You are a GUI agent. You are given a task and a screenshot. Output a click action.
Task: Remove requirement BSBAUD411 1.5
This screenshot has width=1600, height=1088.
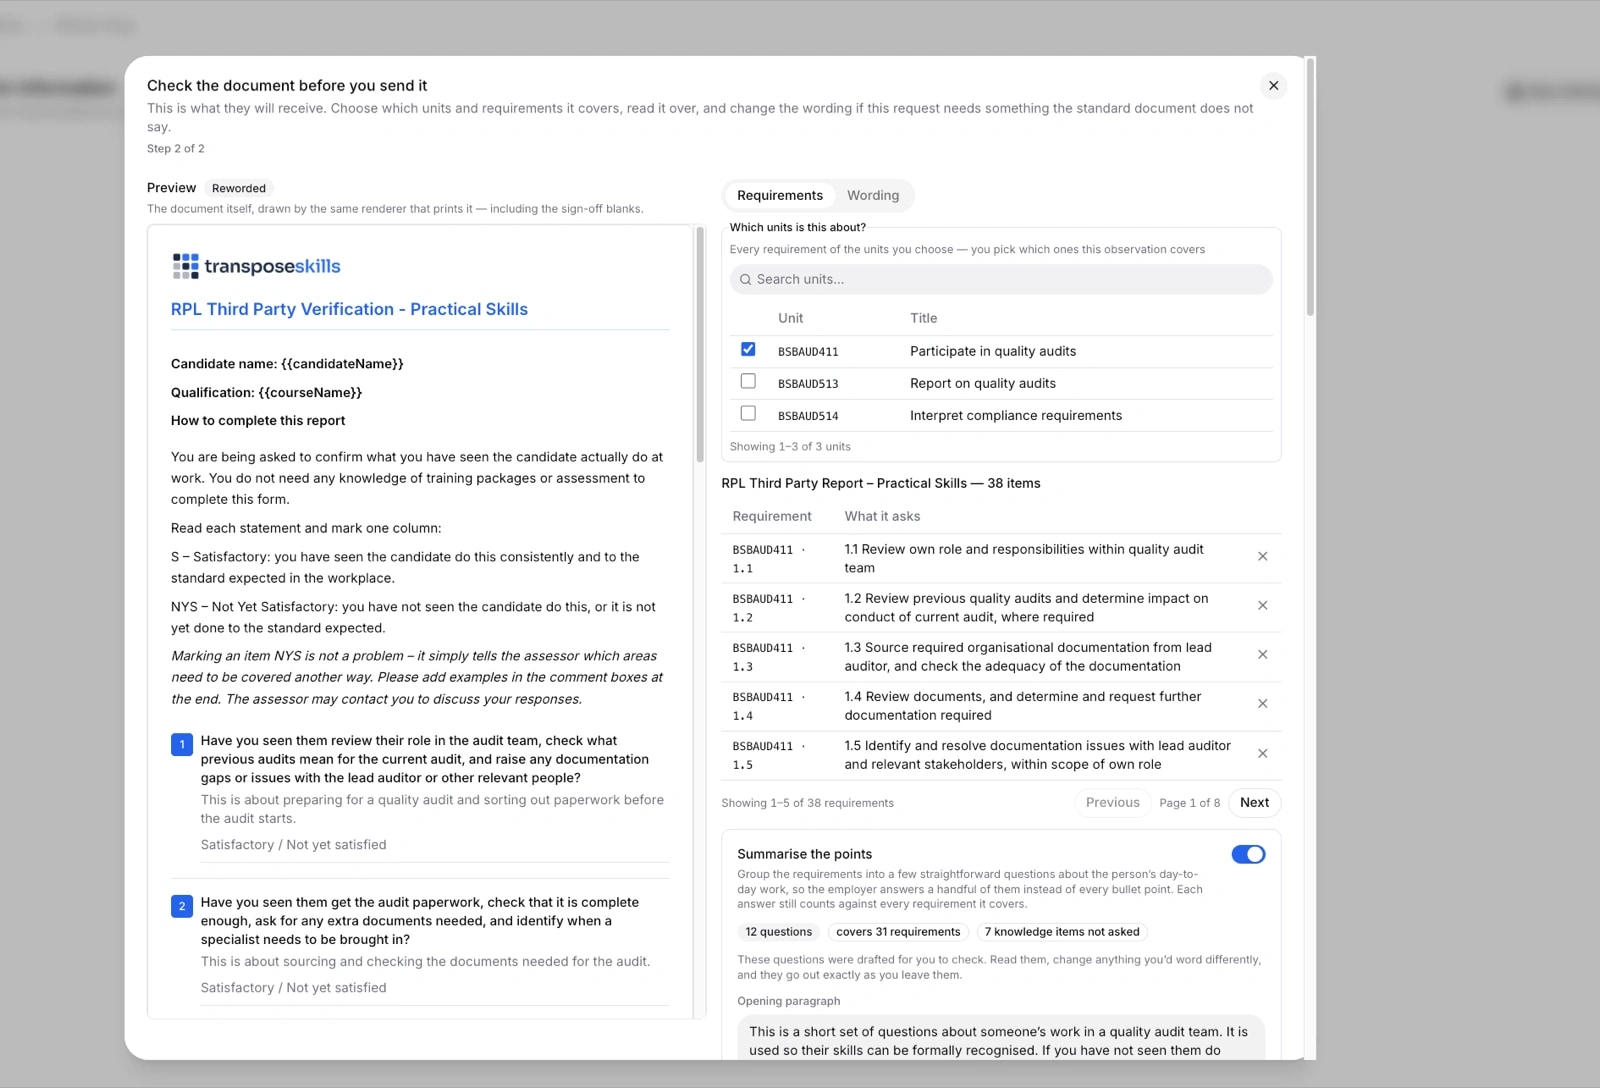[1262, 754]
